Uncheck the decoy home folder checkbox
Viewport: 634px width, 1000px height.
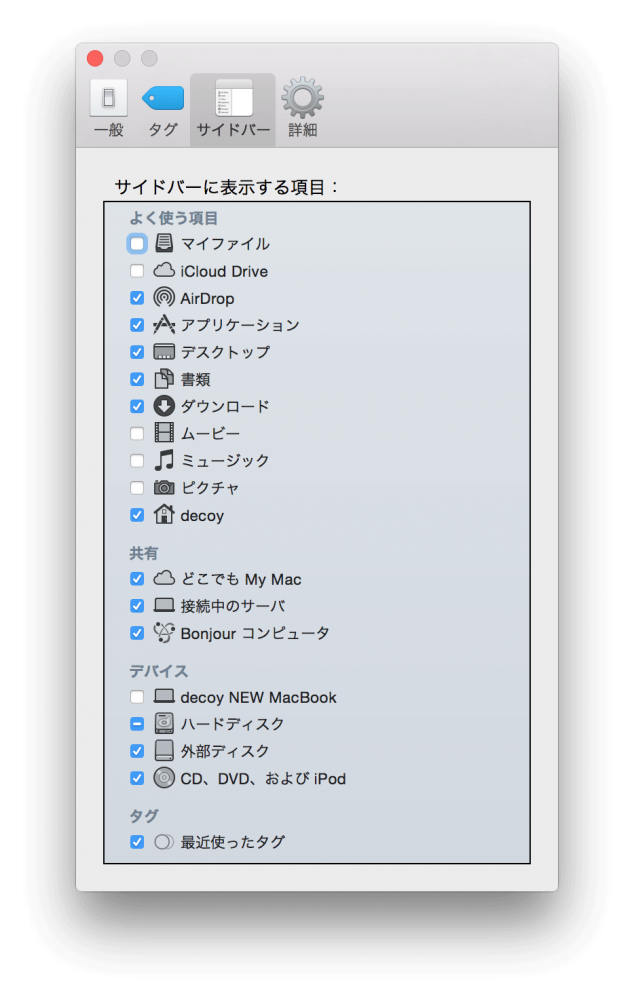pyautogui.click(x=136, y=515)
